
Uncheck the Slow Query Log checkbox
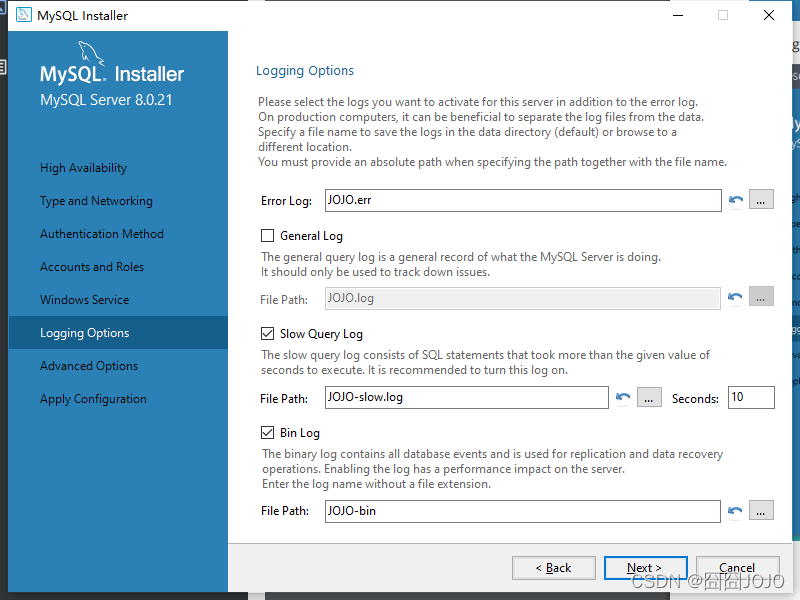click(267, 334)
